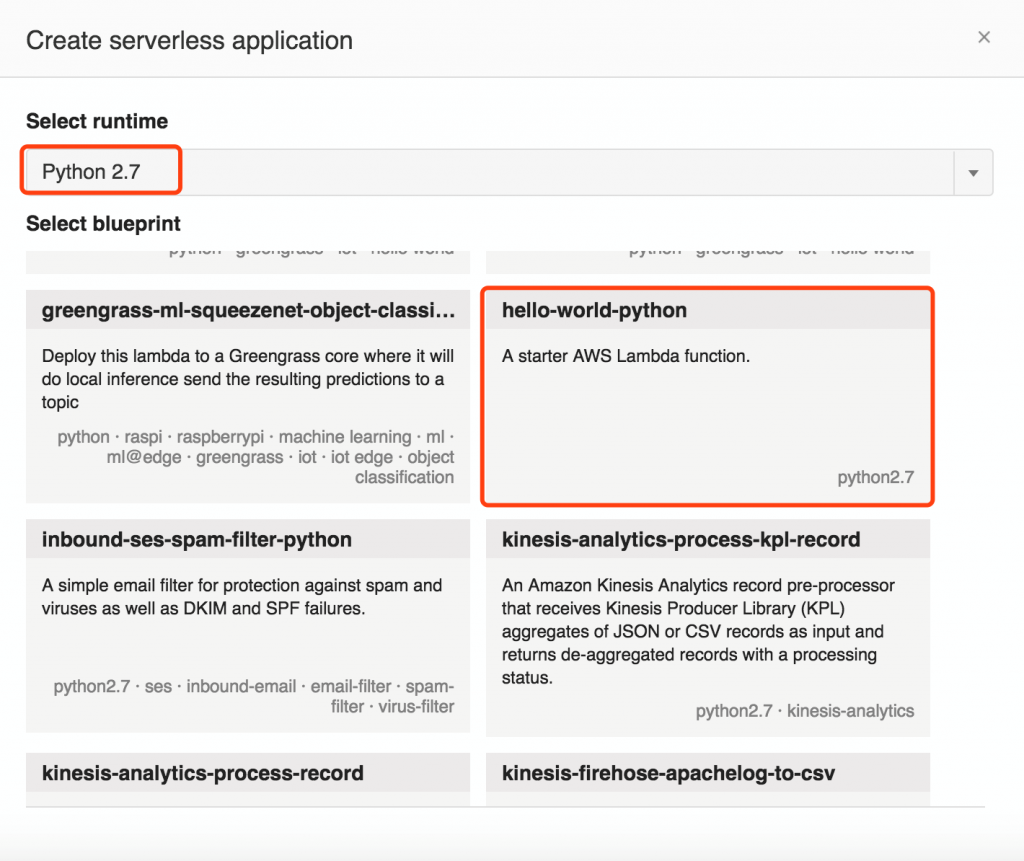Image resolution: width=1024 pixels, height=861 pixels.
Task: Click the KPL record pre-processor description
Action: click(x=698, y=632)
